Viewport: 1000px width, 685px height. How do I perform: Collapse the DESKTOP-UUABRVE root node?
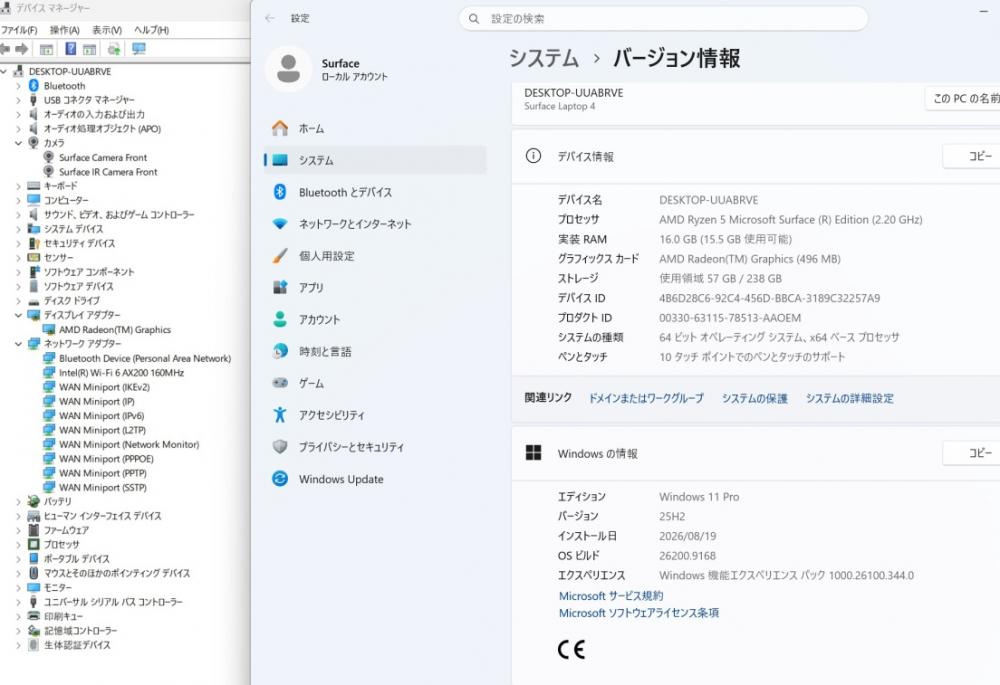[4, 71]
